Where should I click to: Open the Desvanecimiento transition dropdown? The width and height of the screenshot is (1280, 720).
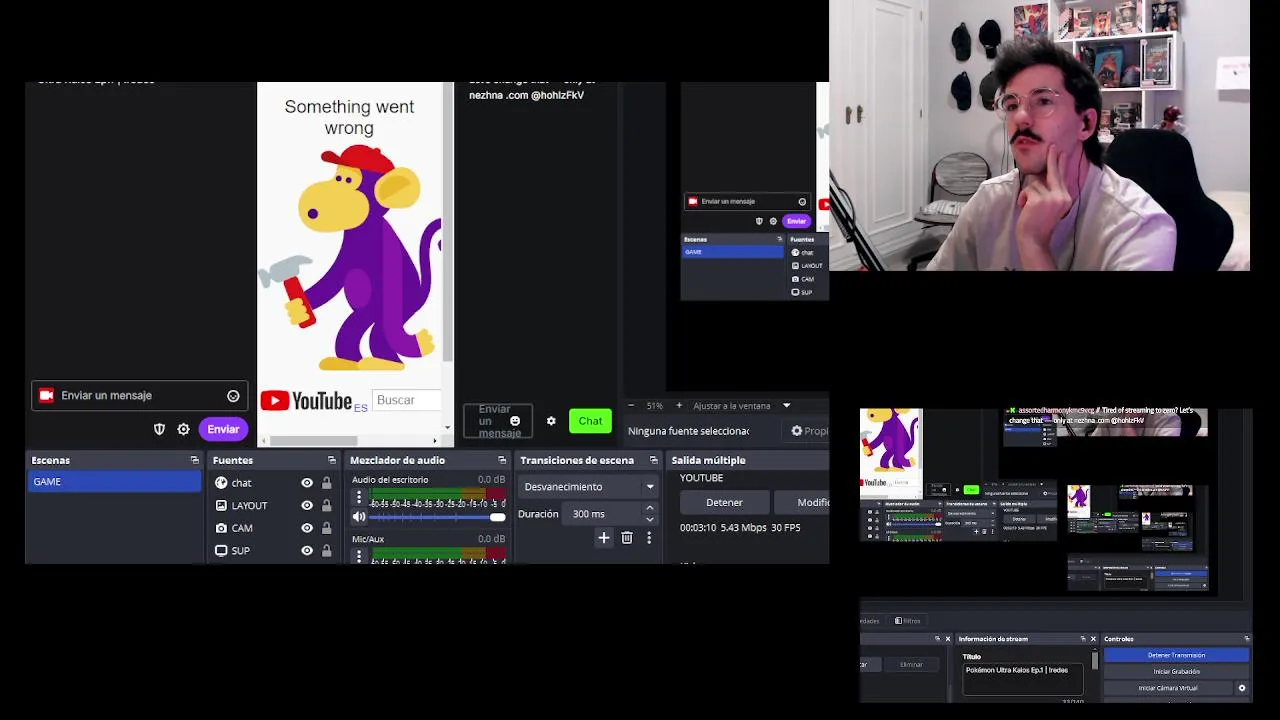pyautogui.click(x=589, y=487)
